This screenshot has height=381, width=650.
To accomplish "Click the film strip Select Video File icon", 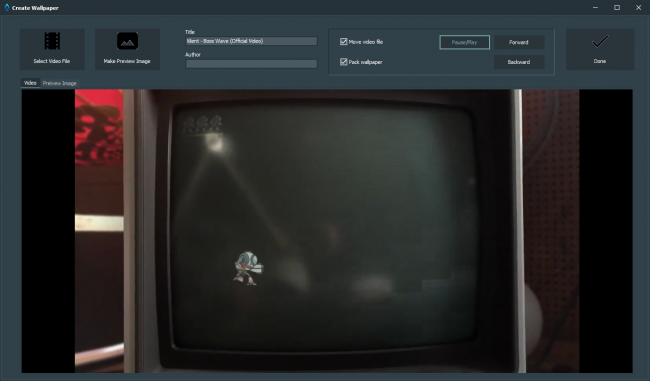I will point(52,41).
